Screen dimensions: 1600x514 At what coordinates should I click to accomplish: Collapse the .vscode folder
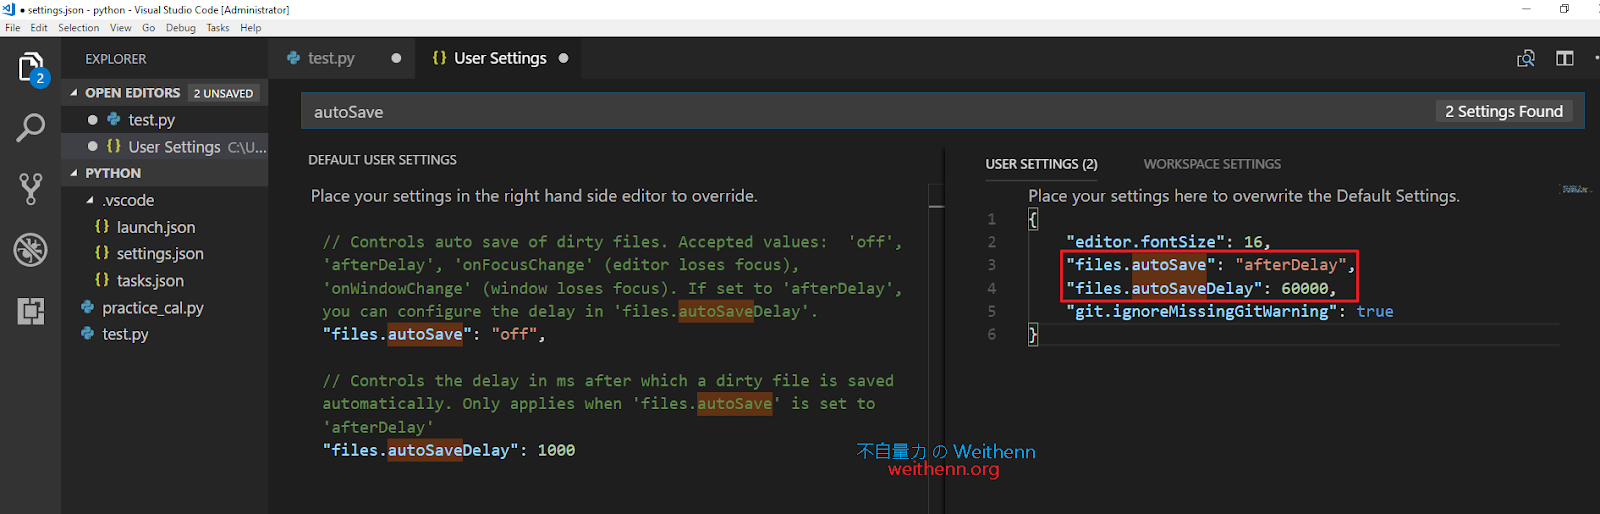90,200
